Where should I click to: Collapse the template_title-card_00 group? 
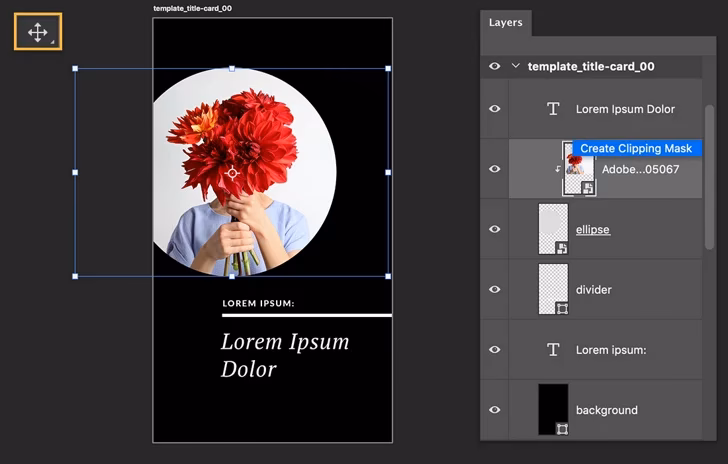[516, 66]
